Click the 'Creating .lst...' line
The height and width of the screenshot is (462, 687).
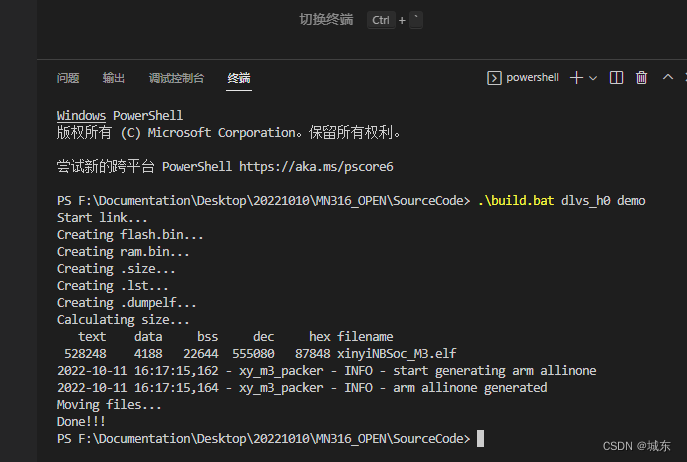point(113,286)
